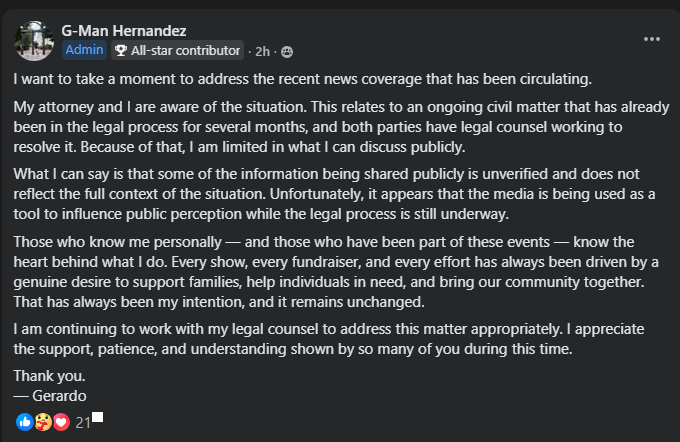Click the Care hugging-heart reaction icon
Viewport: 680px width, 442px height.
click(x=43, y=422)
